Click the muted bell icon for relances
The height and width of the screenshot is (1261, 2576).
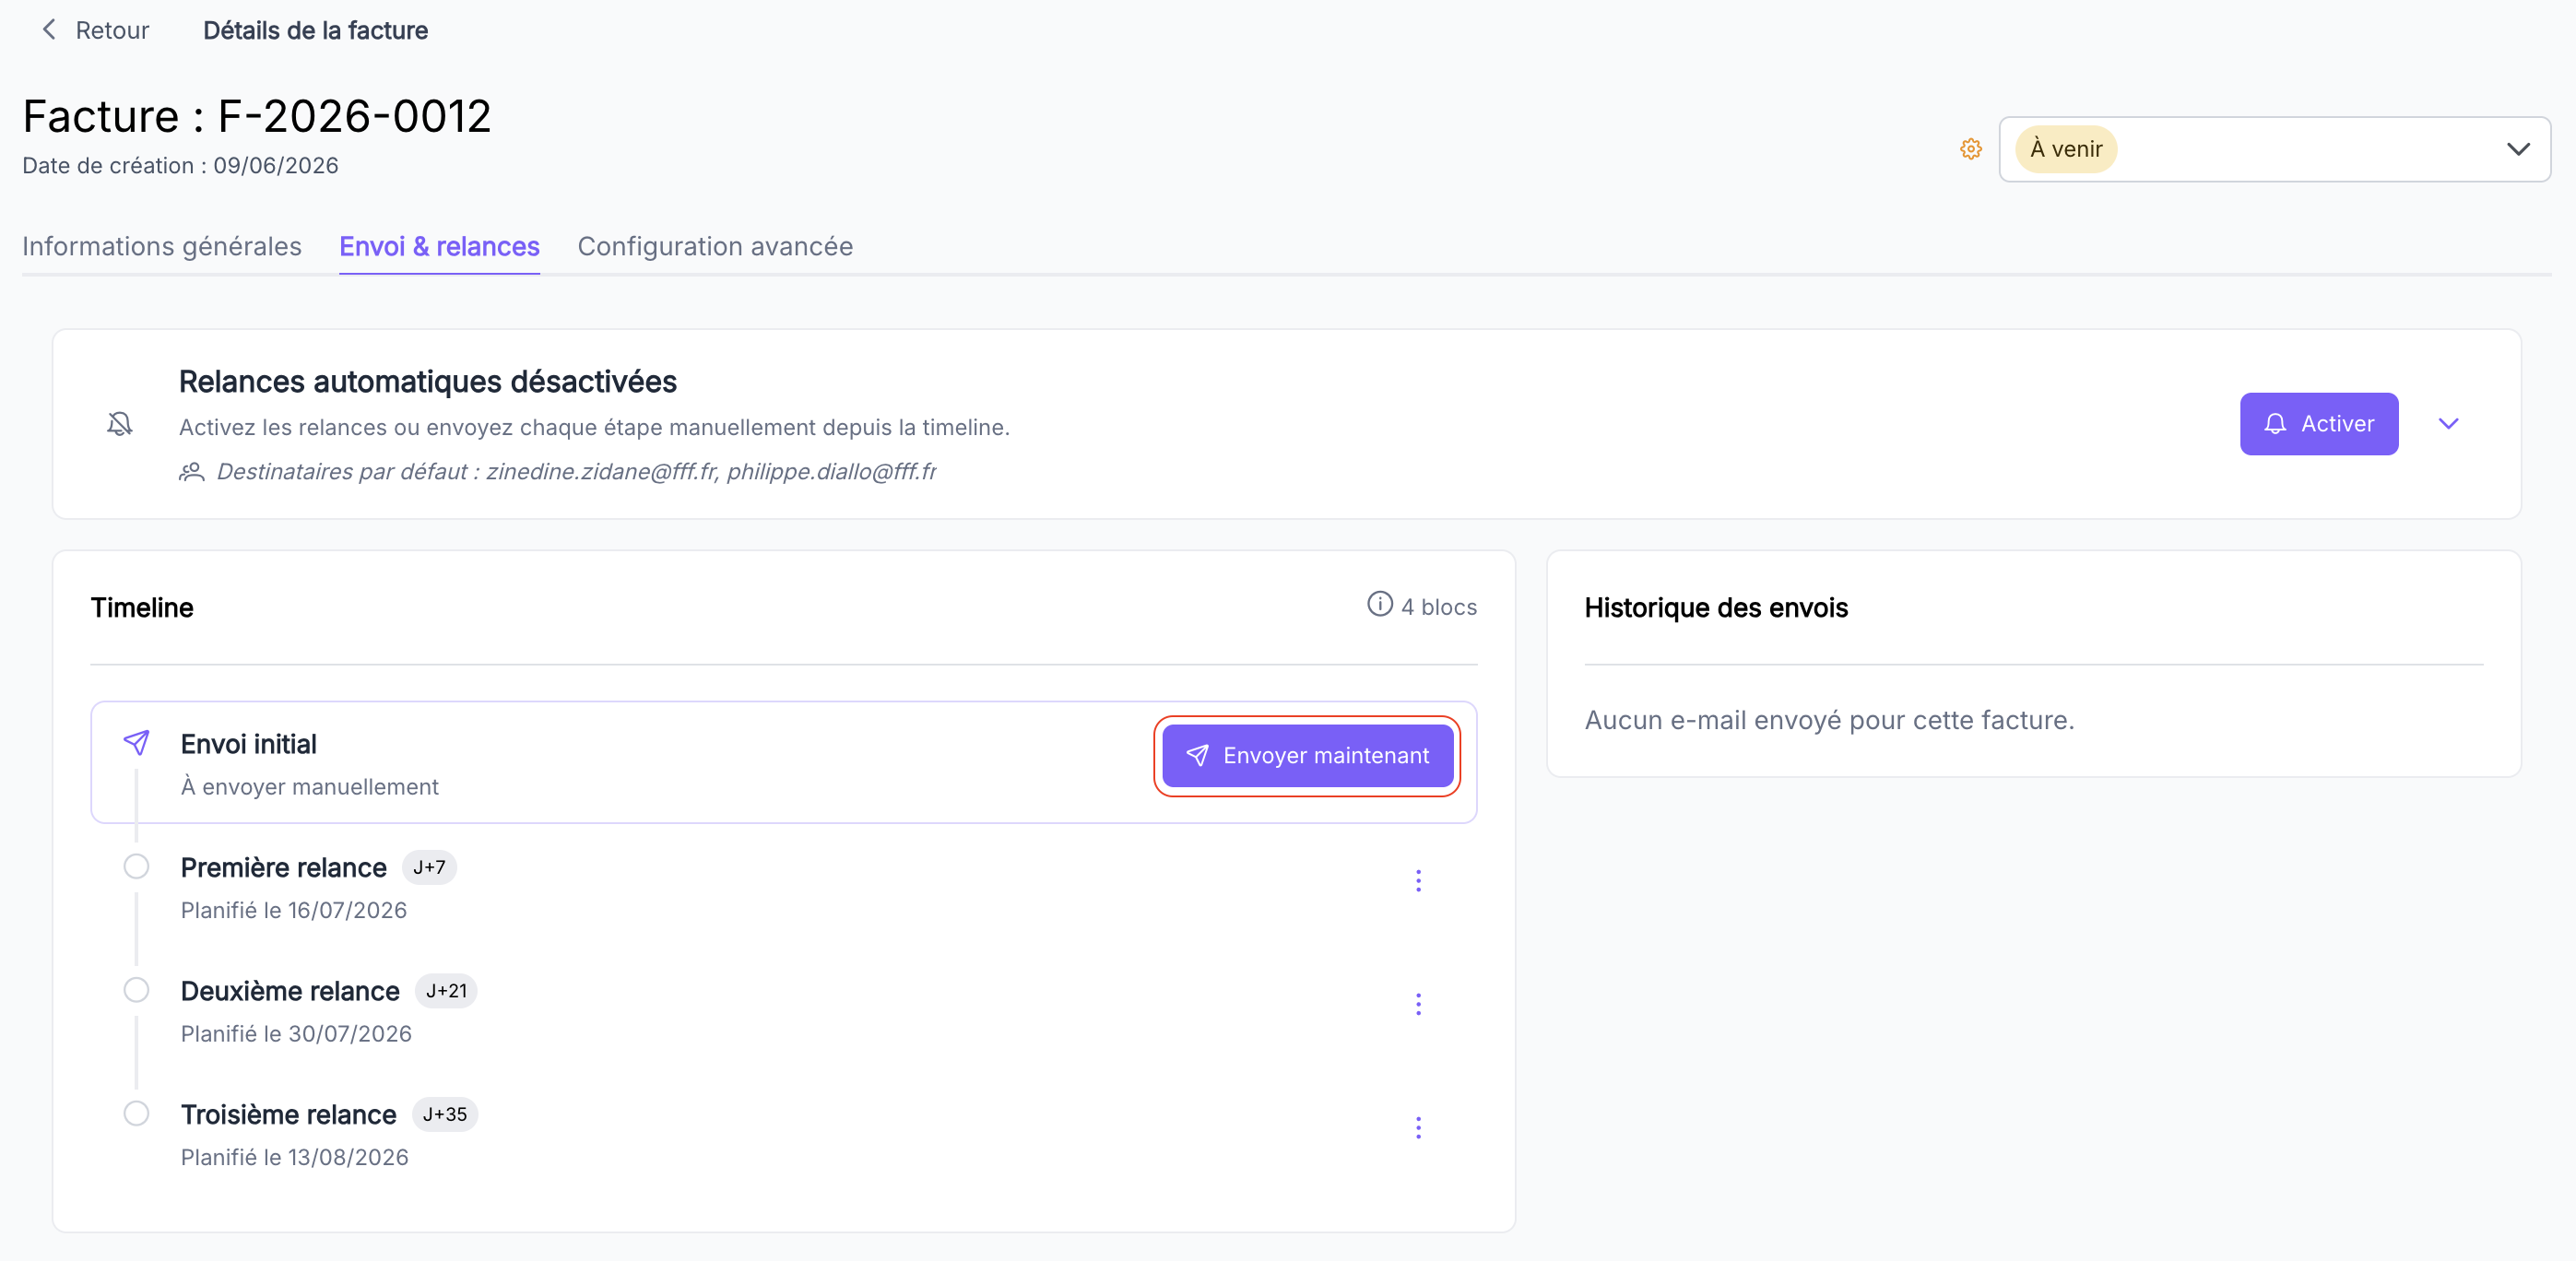tap(120, 424)
